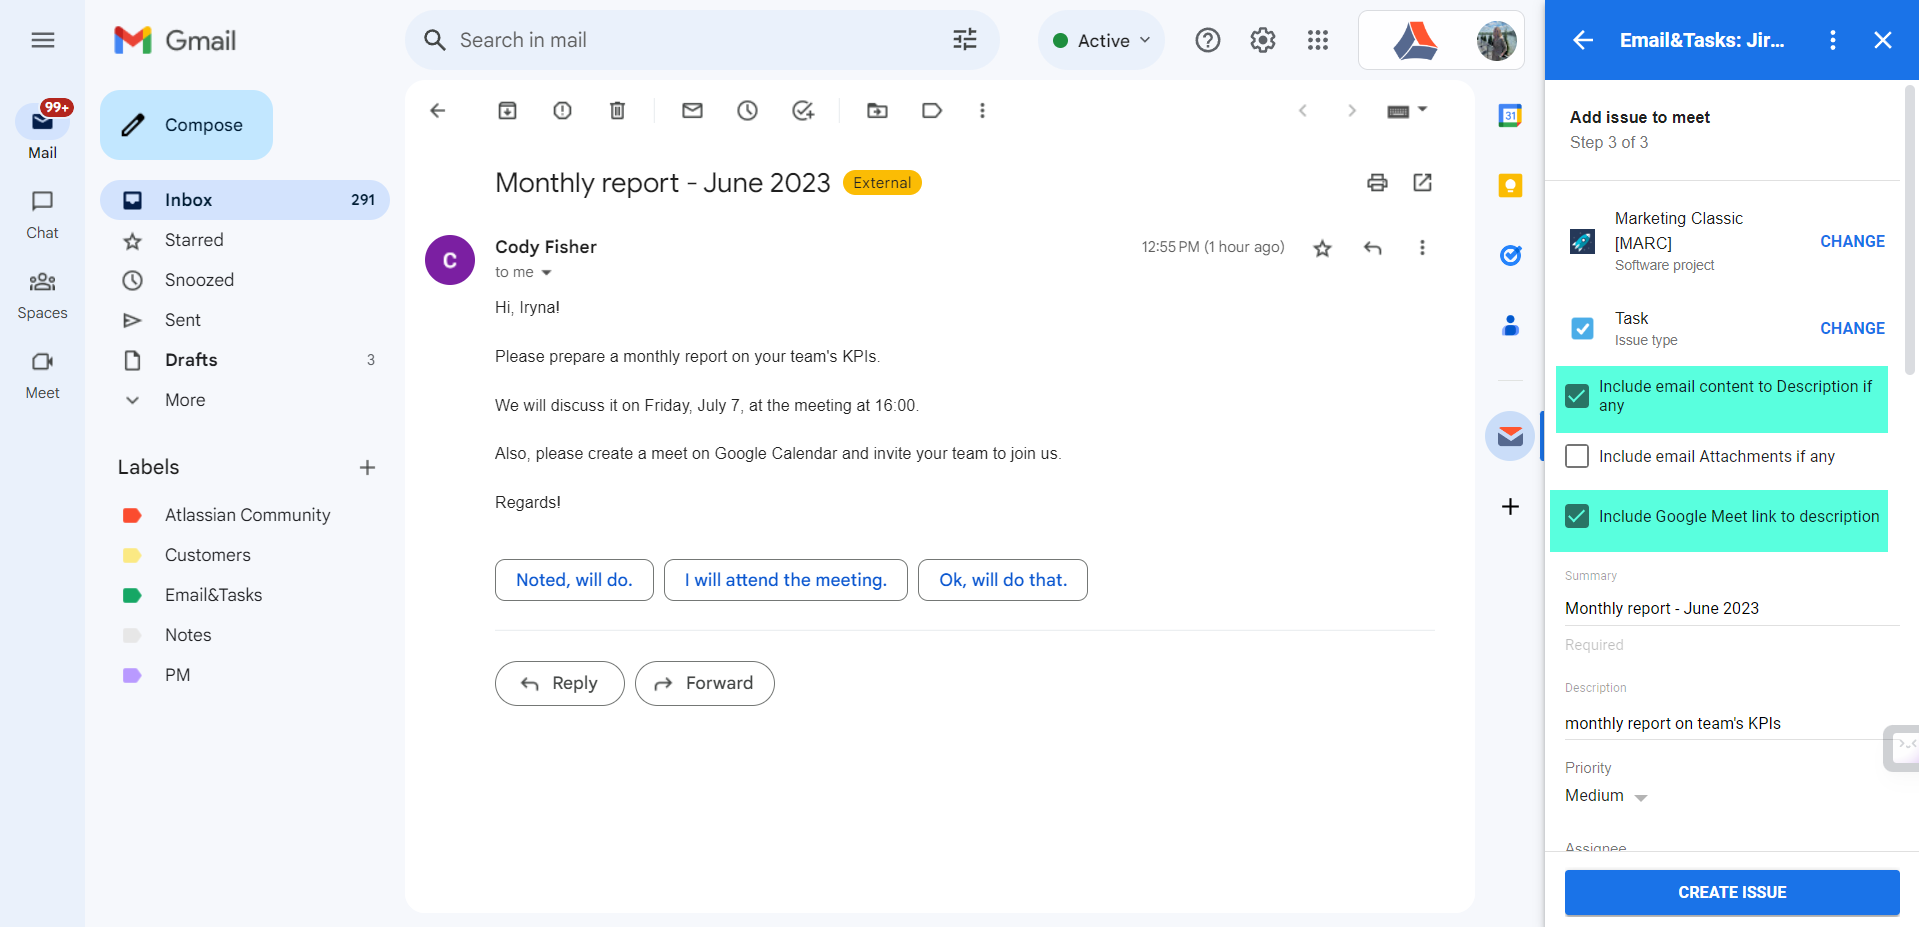Open Google Calendar in the side panel
Viewport: 1919px width, 927px height.
click(1510, 116)
